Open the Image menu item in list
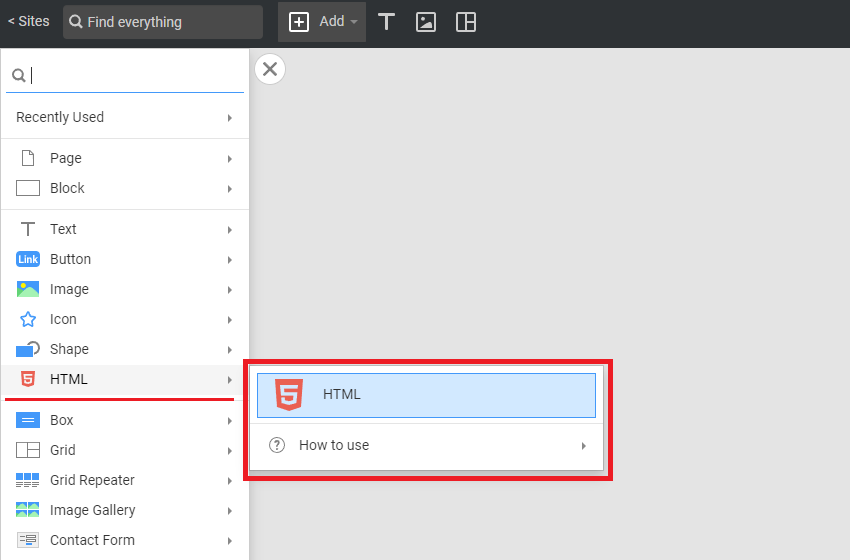The image size is (850, 560). pos(125,289)
